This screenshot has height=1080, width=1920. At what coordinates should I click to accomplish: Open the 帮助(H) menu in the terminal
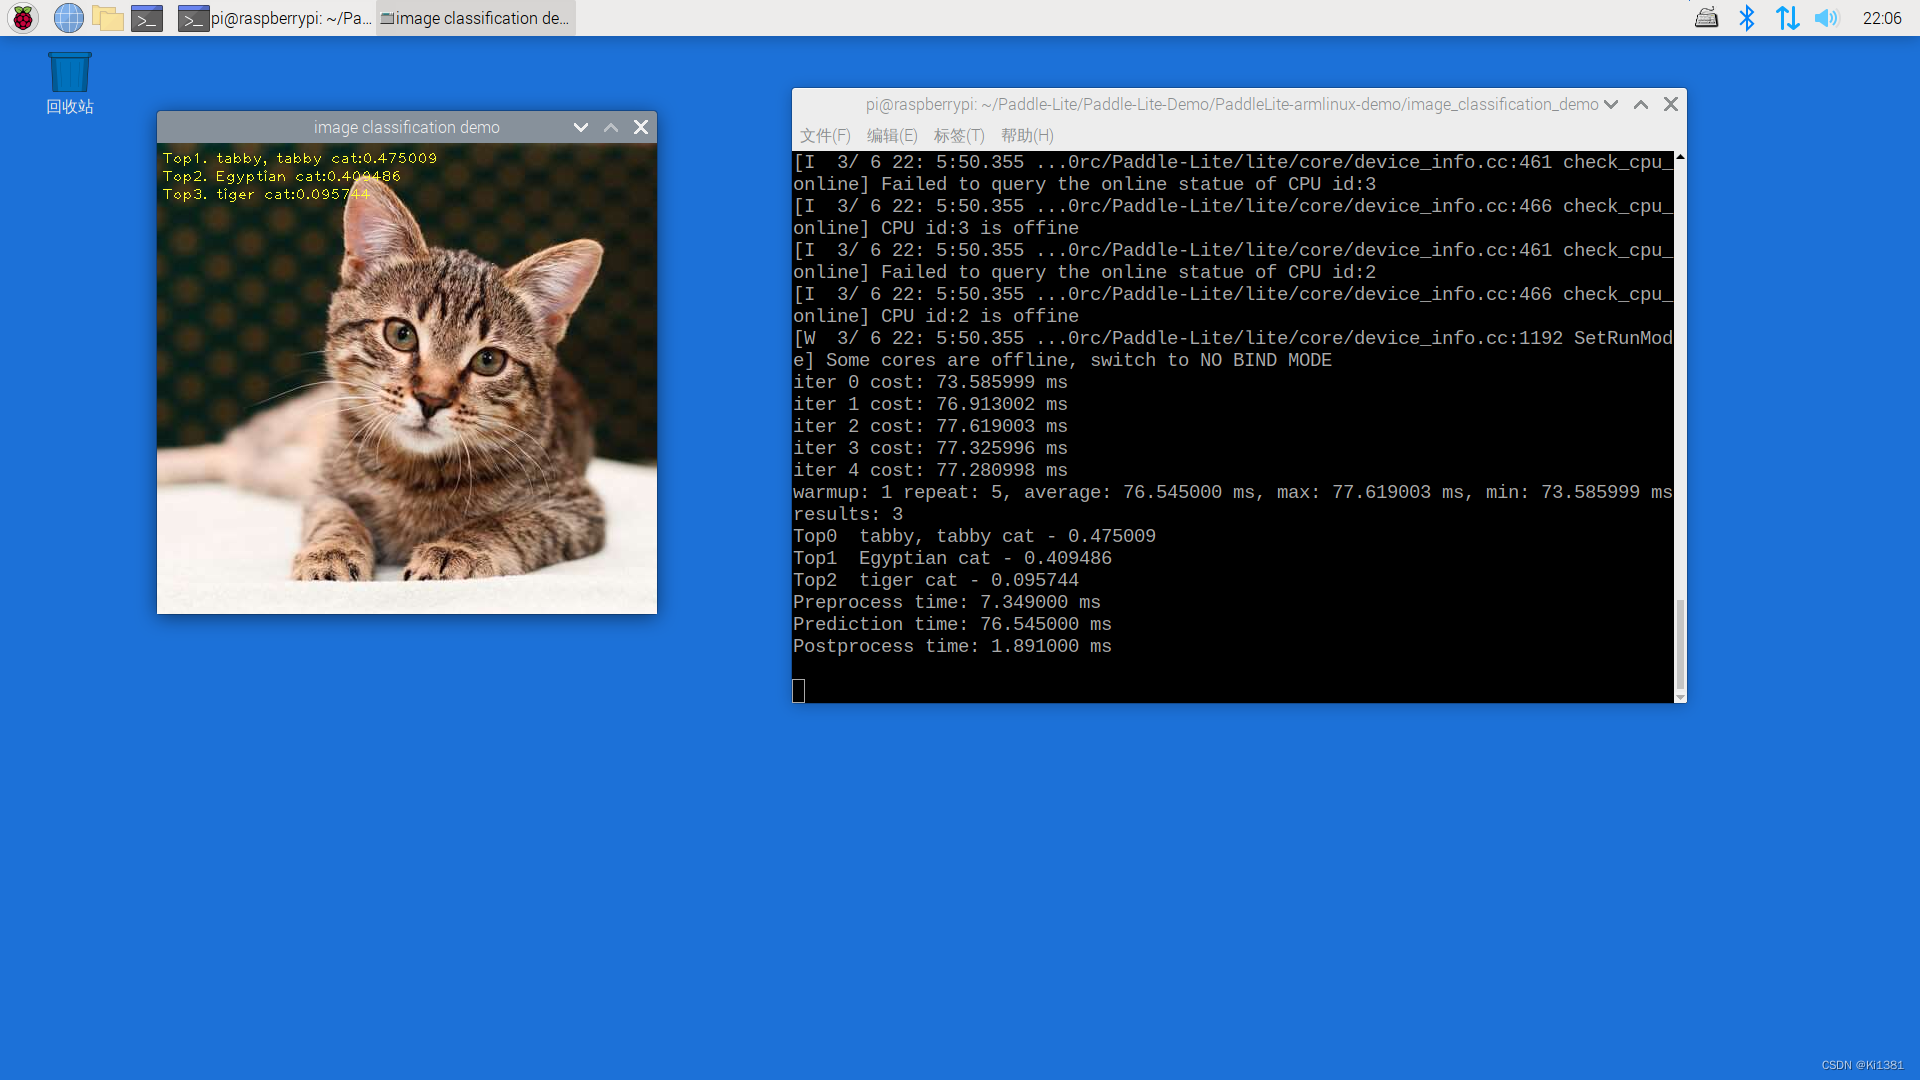(x=1026, y=135)
